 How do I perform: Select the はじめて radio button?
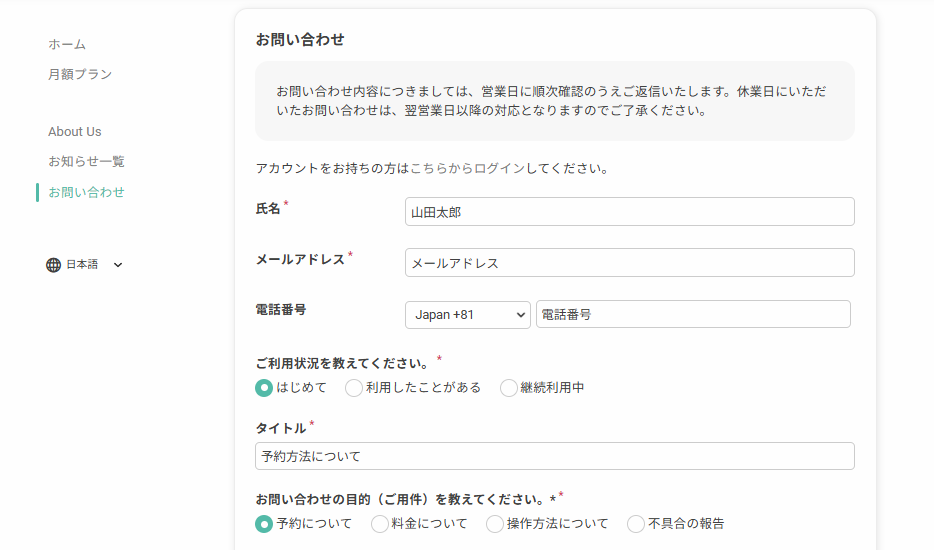(x=264, y=388)
